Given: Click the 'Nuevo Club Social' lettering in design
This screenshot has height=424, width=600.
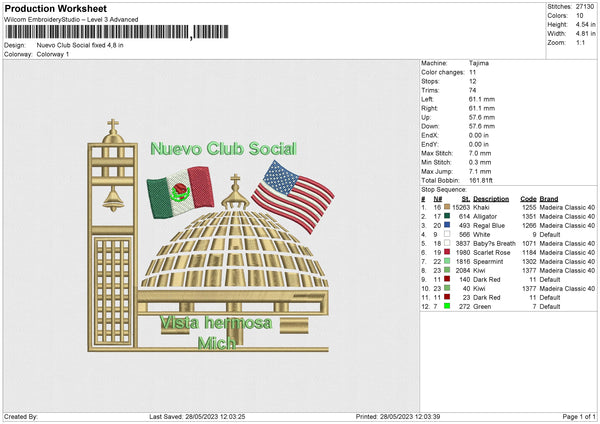Looking at the screenshot, I should pos(223,148).
